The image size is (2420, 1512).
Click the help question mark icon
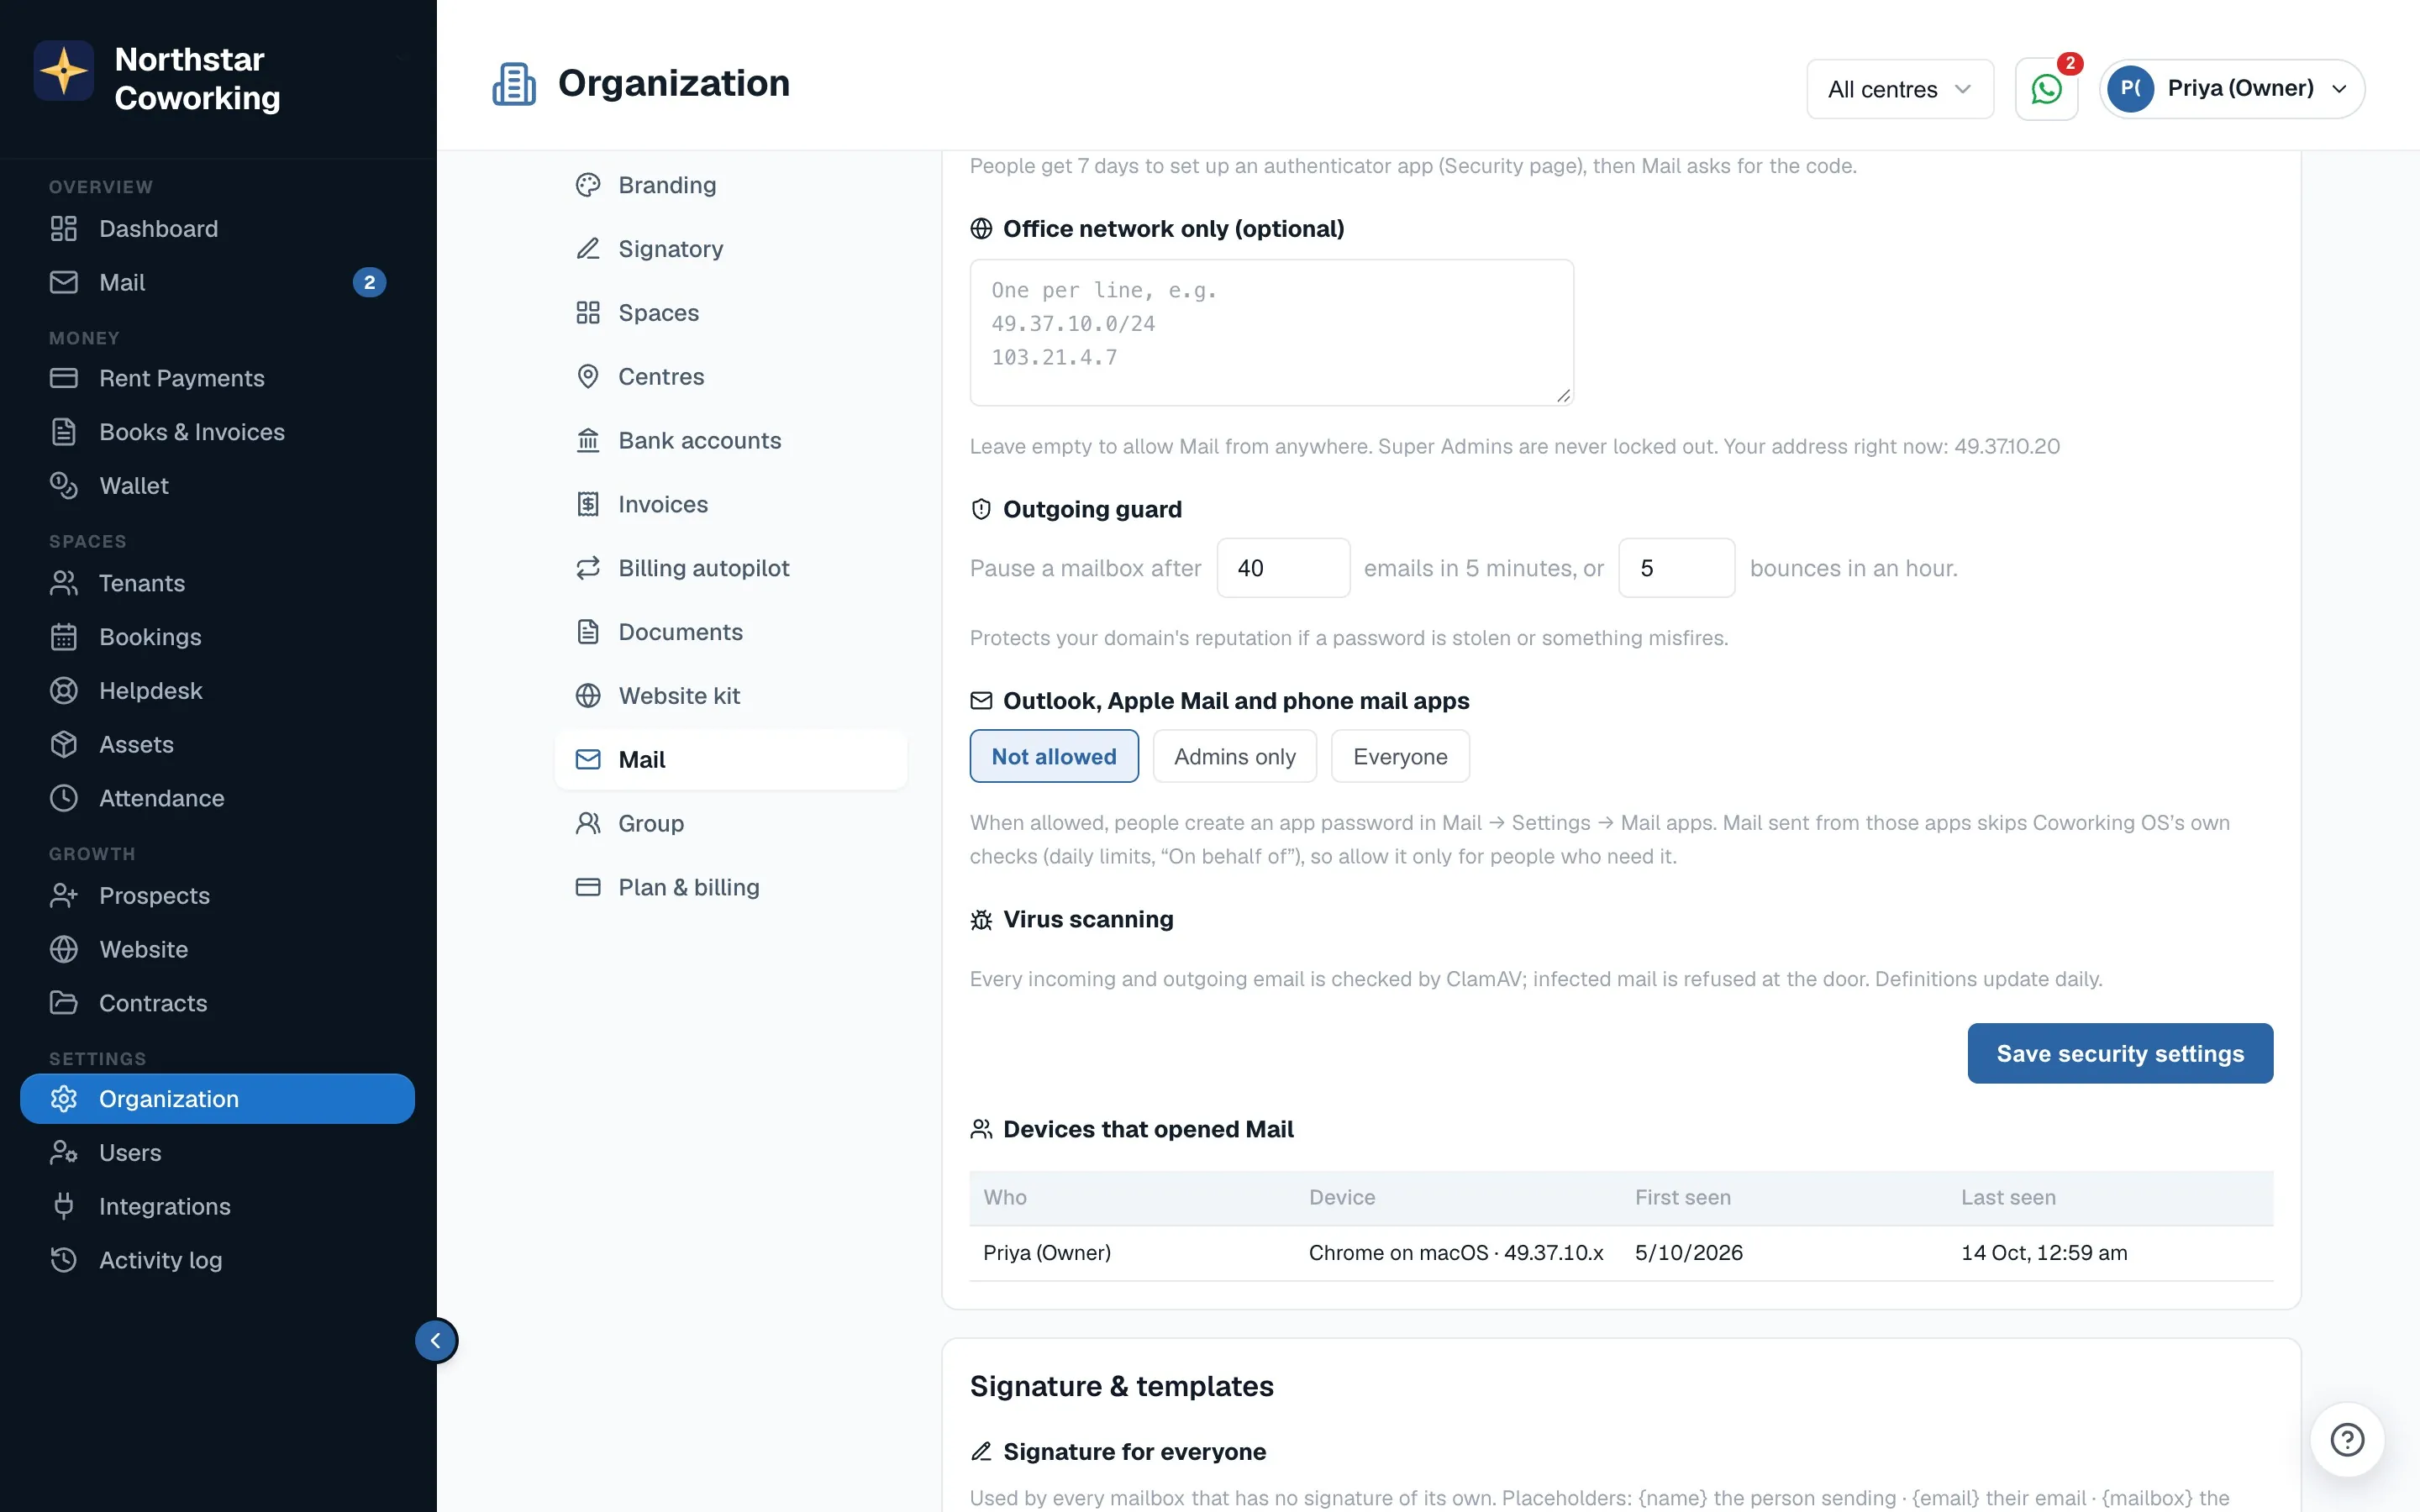click(x=2346, y=1440)
